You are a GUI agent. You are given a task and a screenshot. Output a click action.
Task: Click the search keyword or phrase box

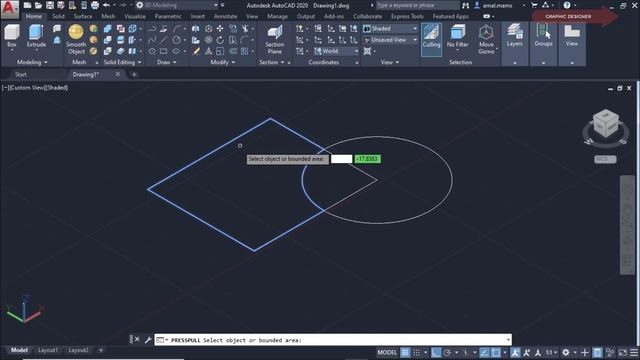(x=417, y=5)
